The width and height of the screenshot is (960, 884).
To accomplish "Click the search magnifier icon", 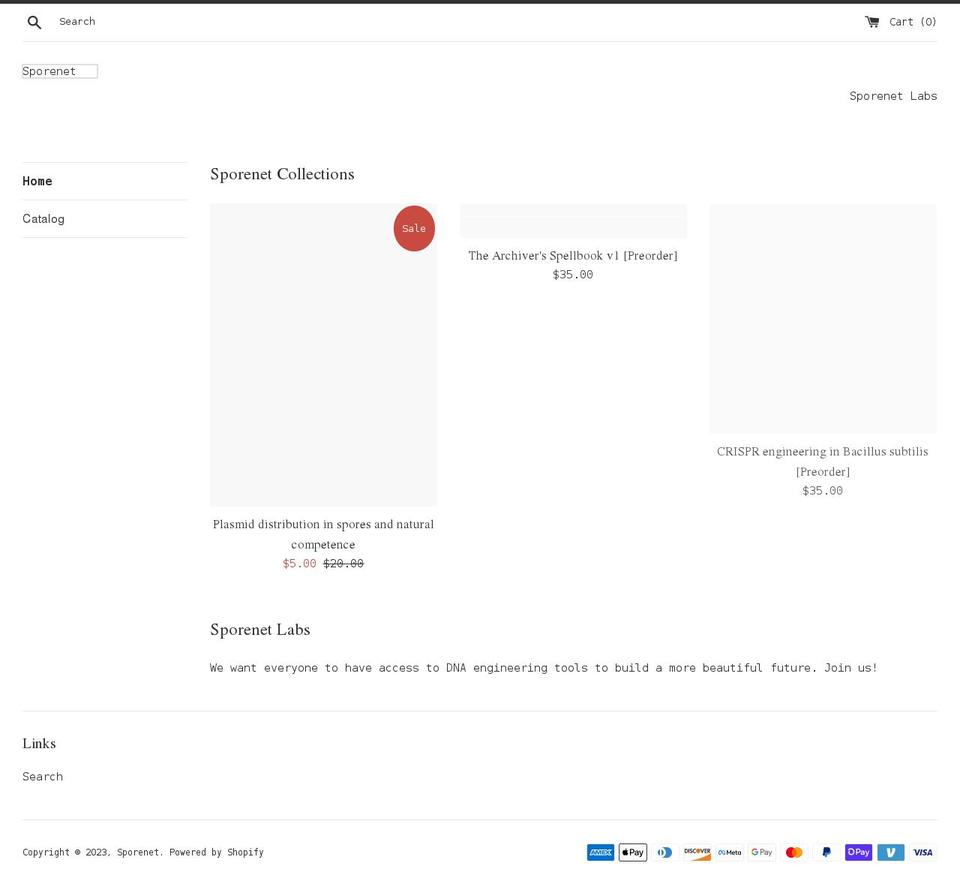I will click(34, 21).
